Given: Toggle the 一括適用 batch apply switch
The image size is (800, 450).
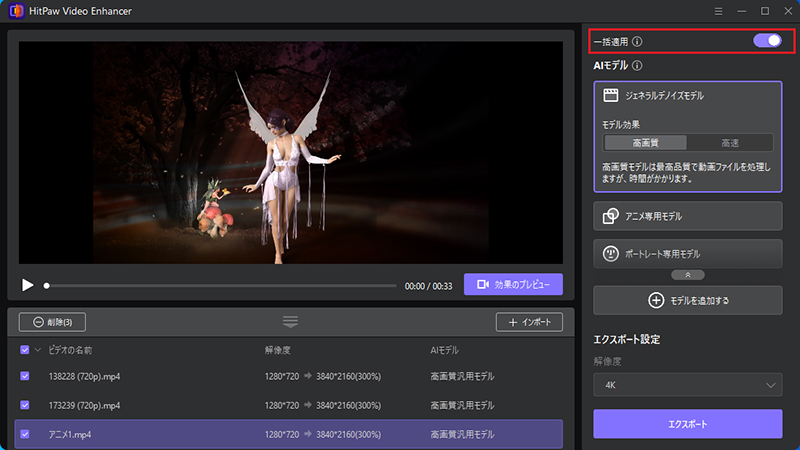Looking at the screenshot, I should click(767, 41).
